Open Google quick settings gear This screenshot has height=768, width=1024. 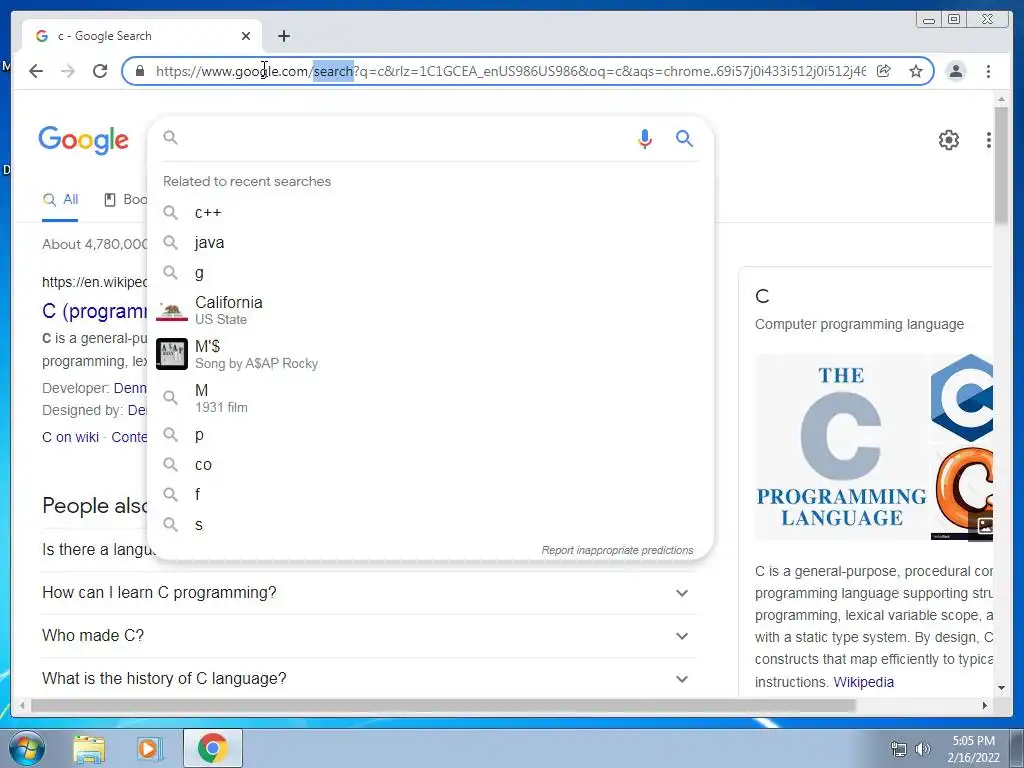click(948, 140)
